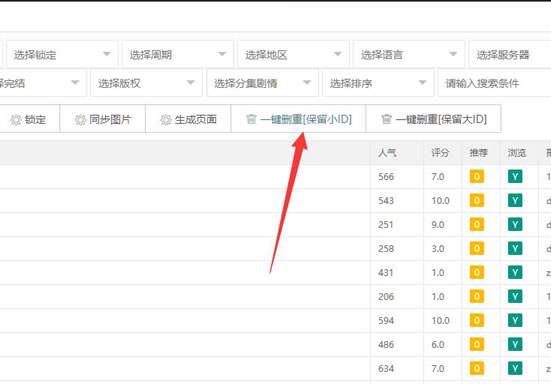The width and height of the screenshot is (551, 384).
Task: Click the 锁定 button label
Action: click(x=35, y=120)
